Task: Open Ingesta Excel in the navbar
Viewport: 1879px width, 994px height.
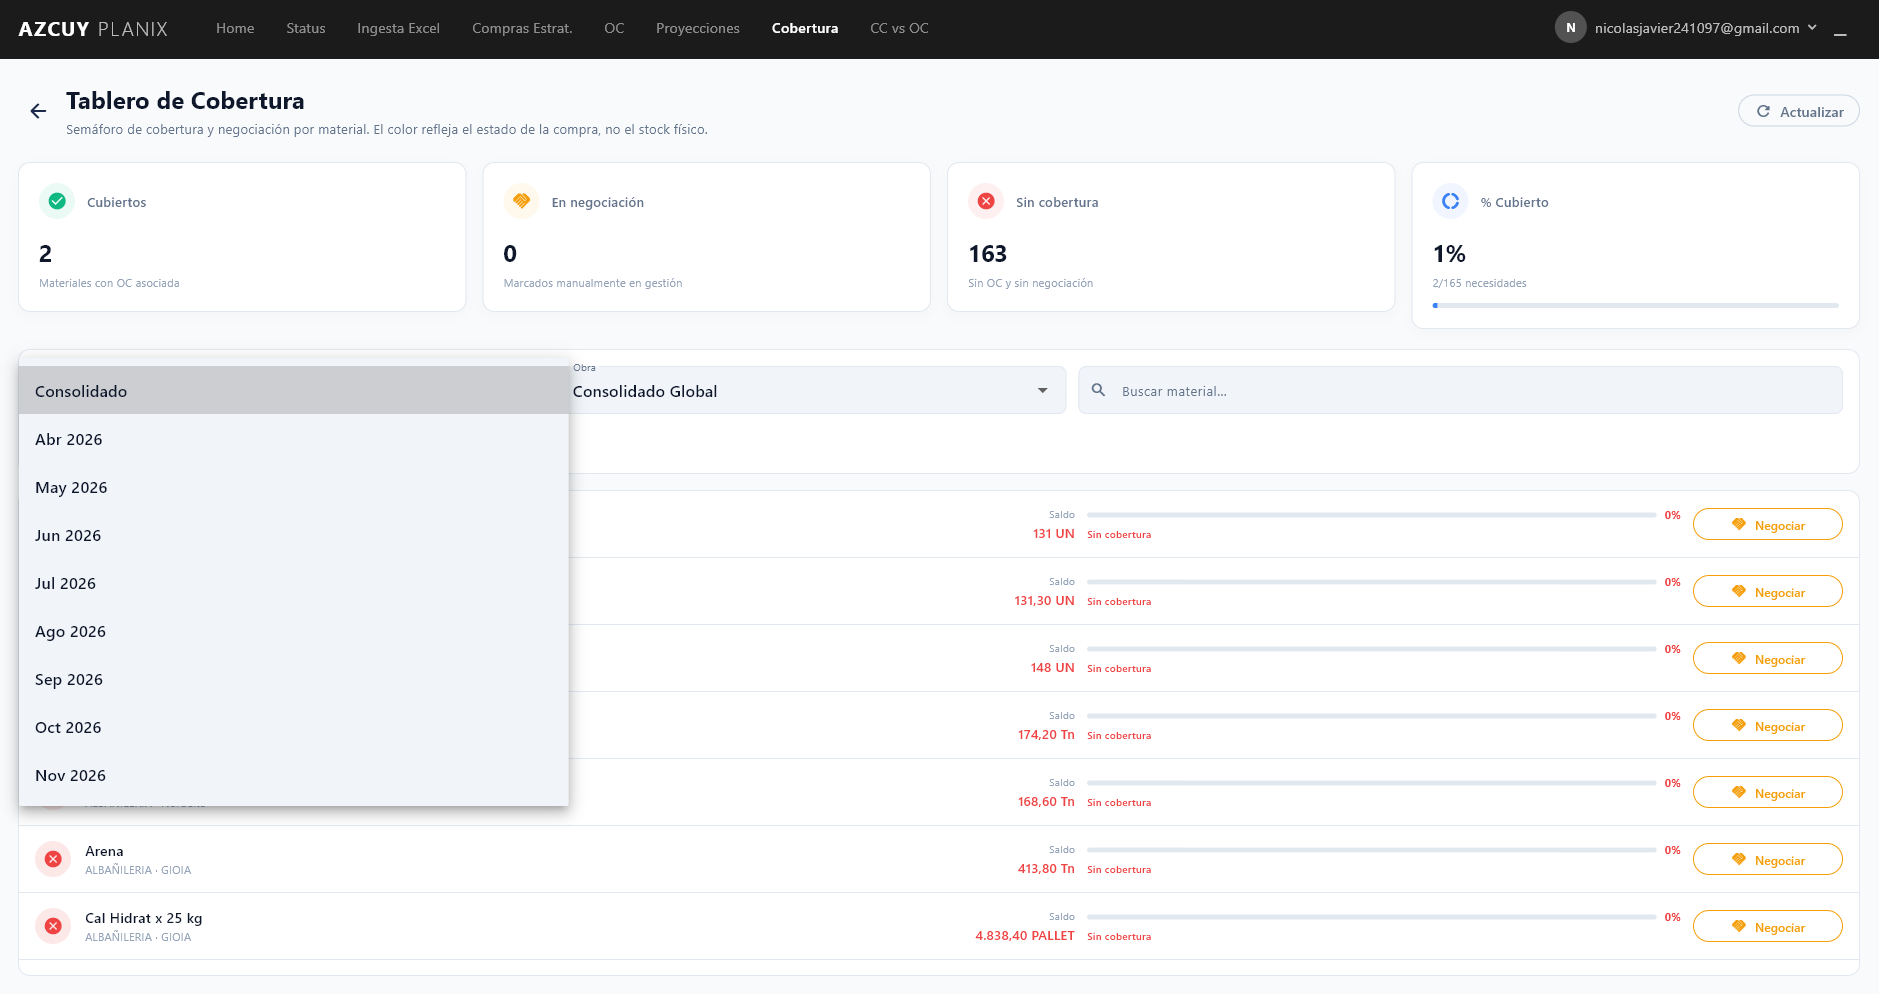Action: (398, 28)
